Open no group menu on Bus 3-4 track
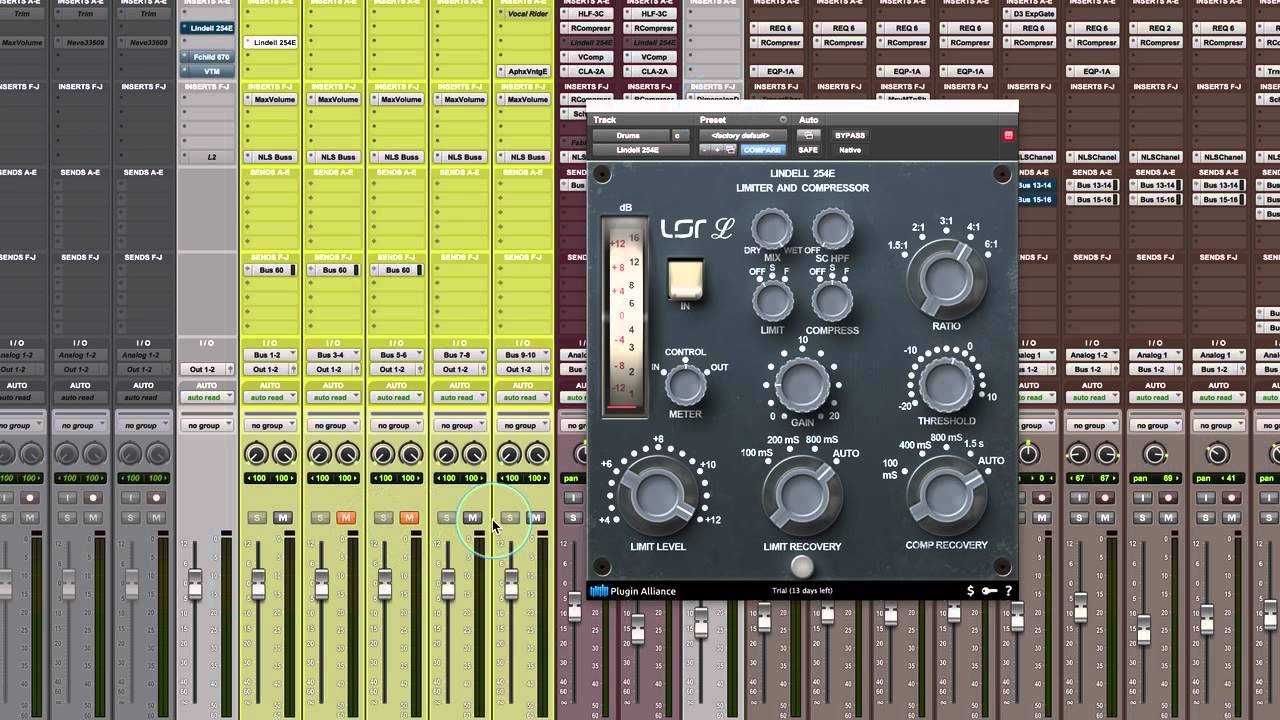 333,425
